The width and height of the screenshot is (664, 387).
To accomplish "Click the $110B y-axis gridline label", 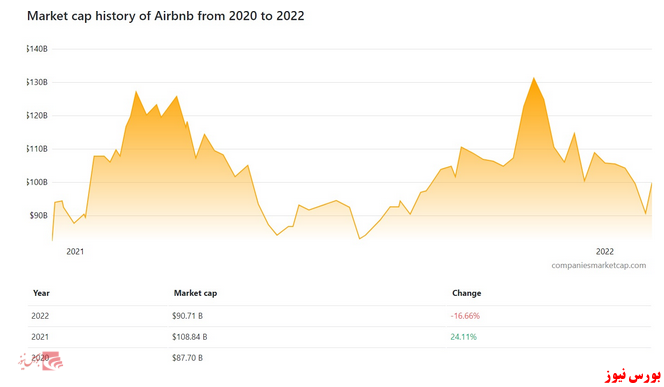I will click(37, 149).
